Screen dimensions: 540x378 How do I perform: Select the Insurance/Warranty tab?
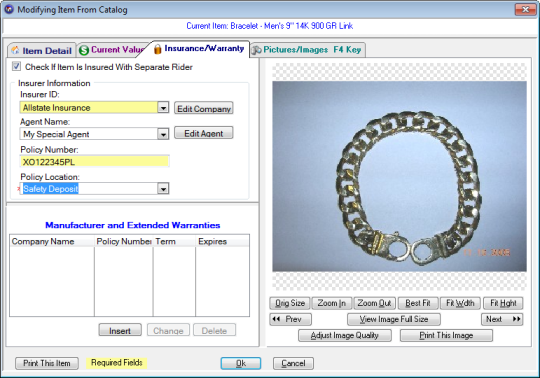200,49
